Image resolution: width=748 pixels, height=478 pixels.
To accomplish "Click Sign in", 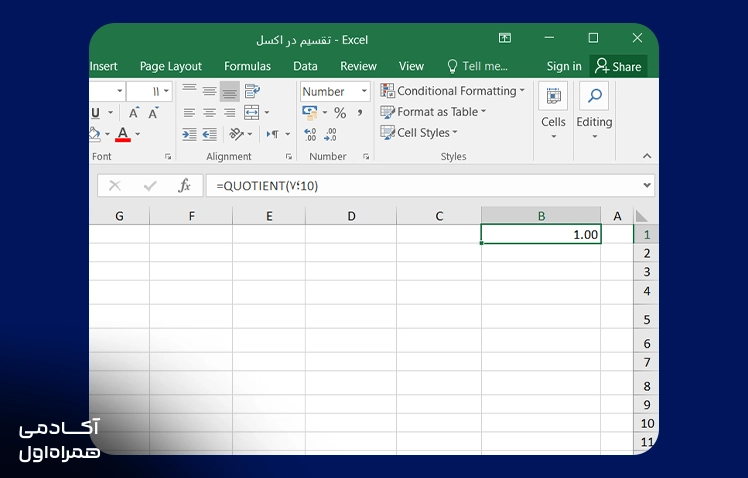I will [x=564, y=66].
